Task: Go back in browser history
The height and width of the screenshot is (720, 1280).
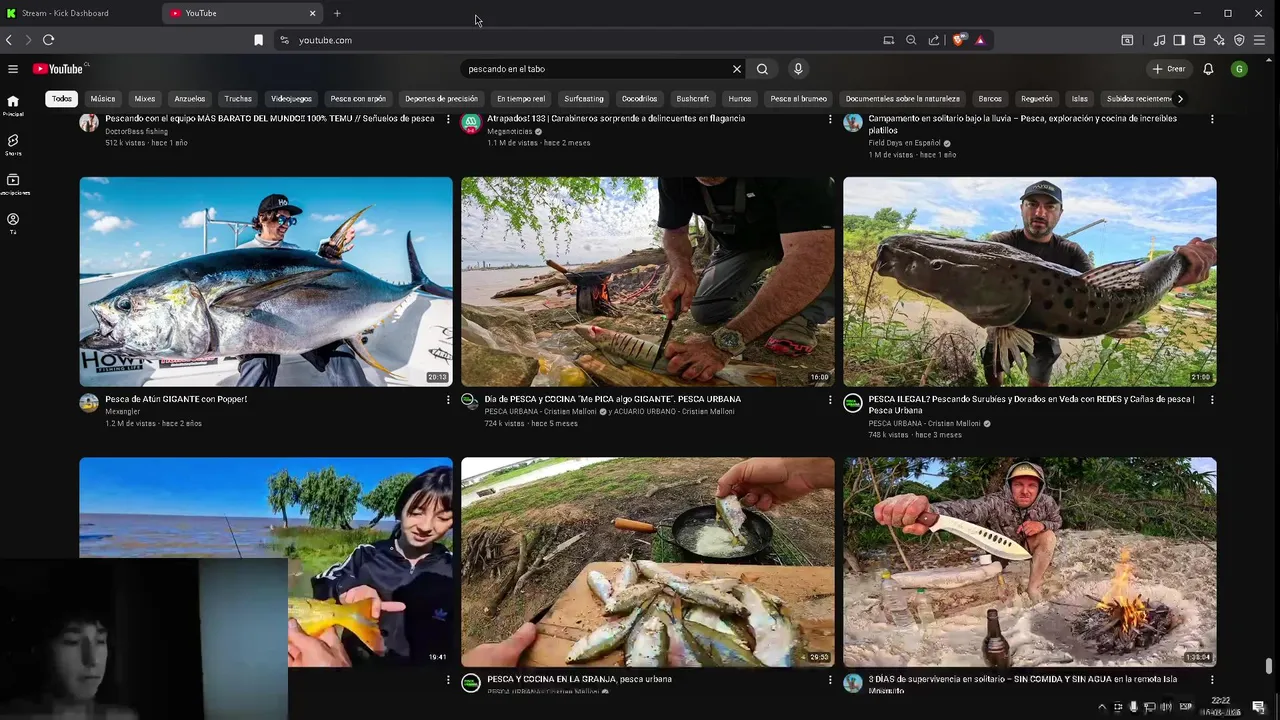Action: click(9, 40)
